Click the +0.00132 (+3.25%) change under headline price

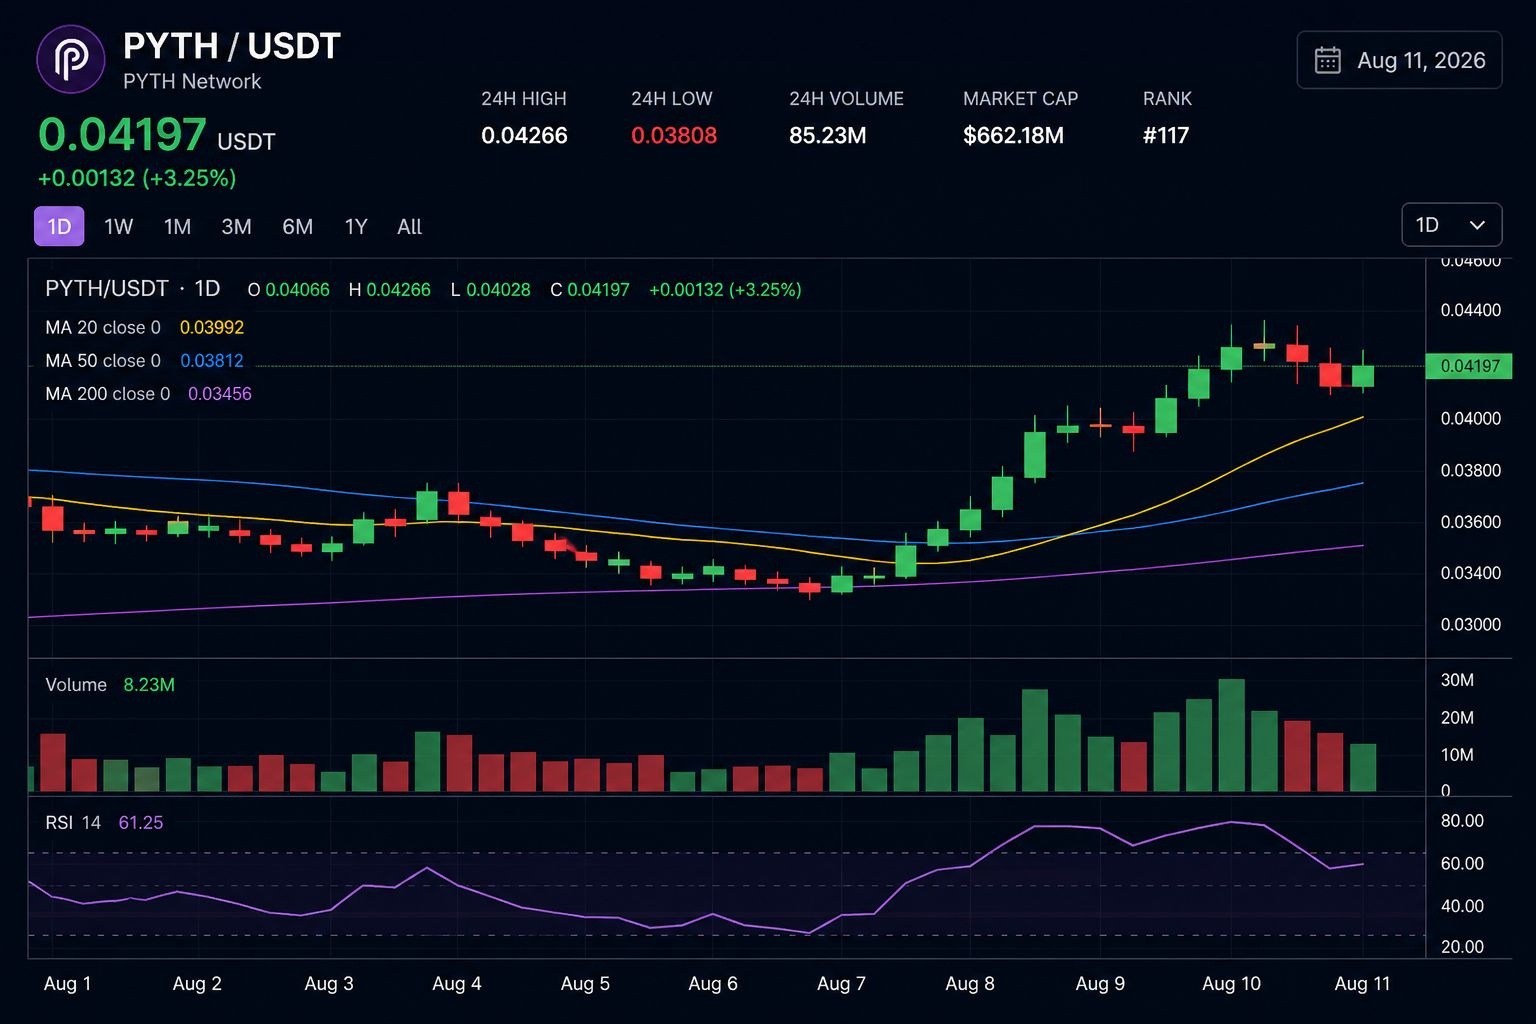(137, 178)
